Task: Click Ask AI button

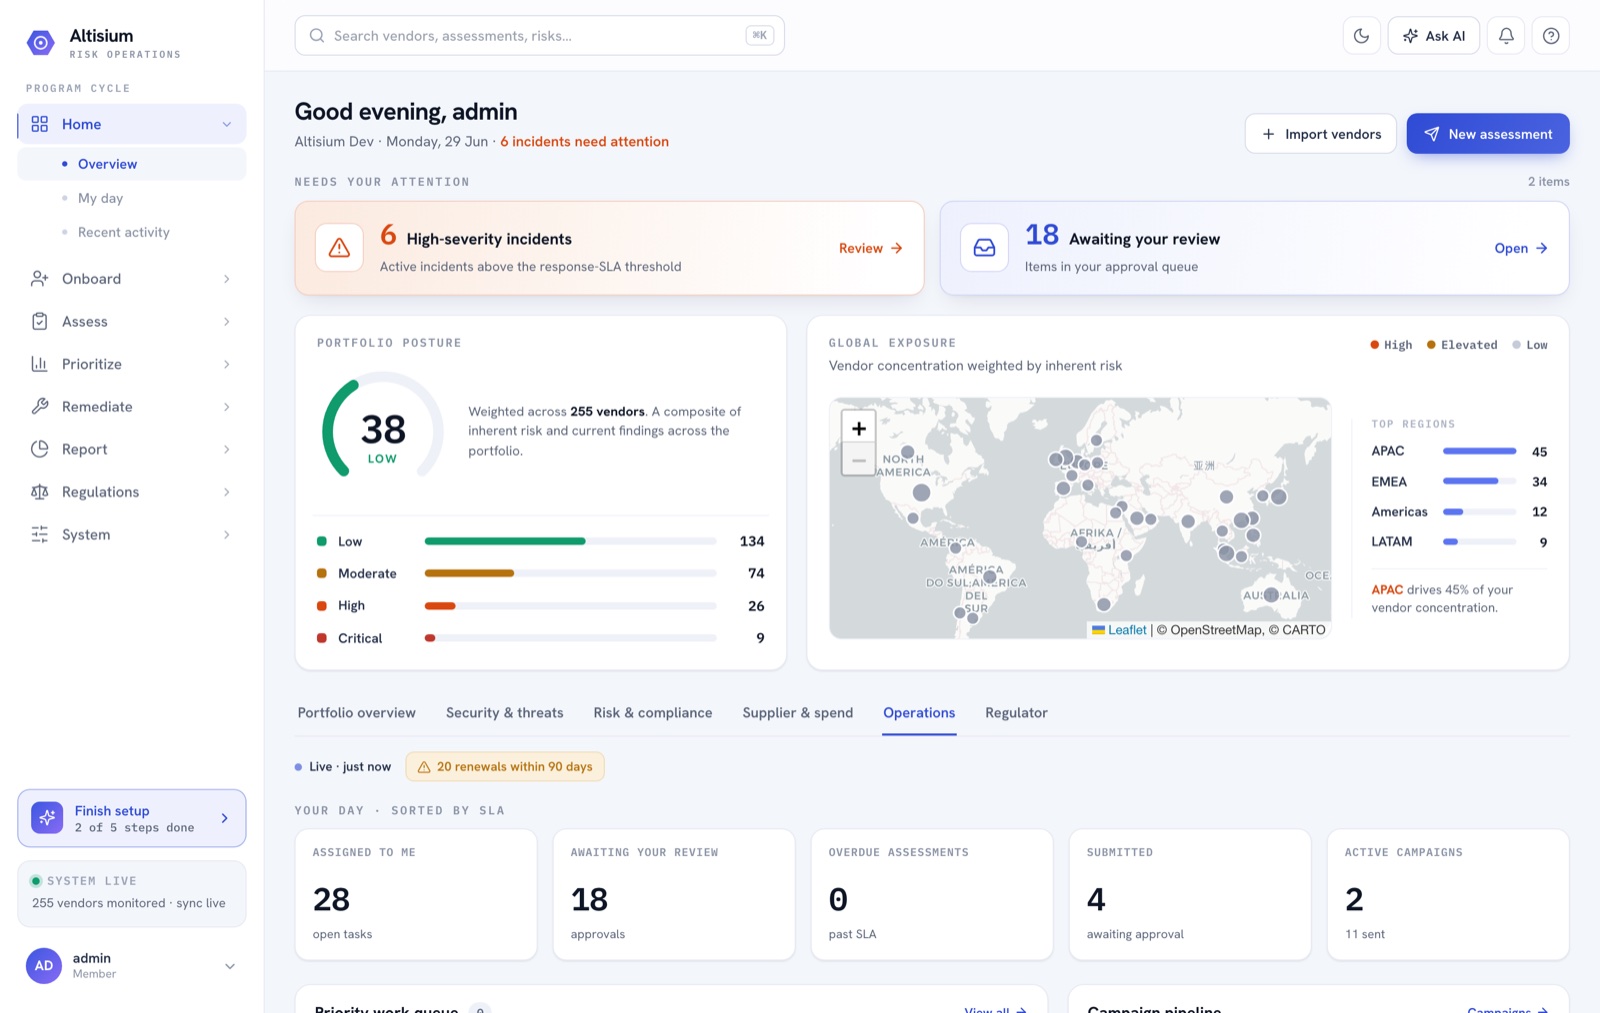Action: [x=1433, y=36]
